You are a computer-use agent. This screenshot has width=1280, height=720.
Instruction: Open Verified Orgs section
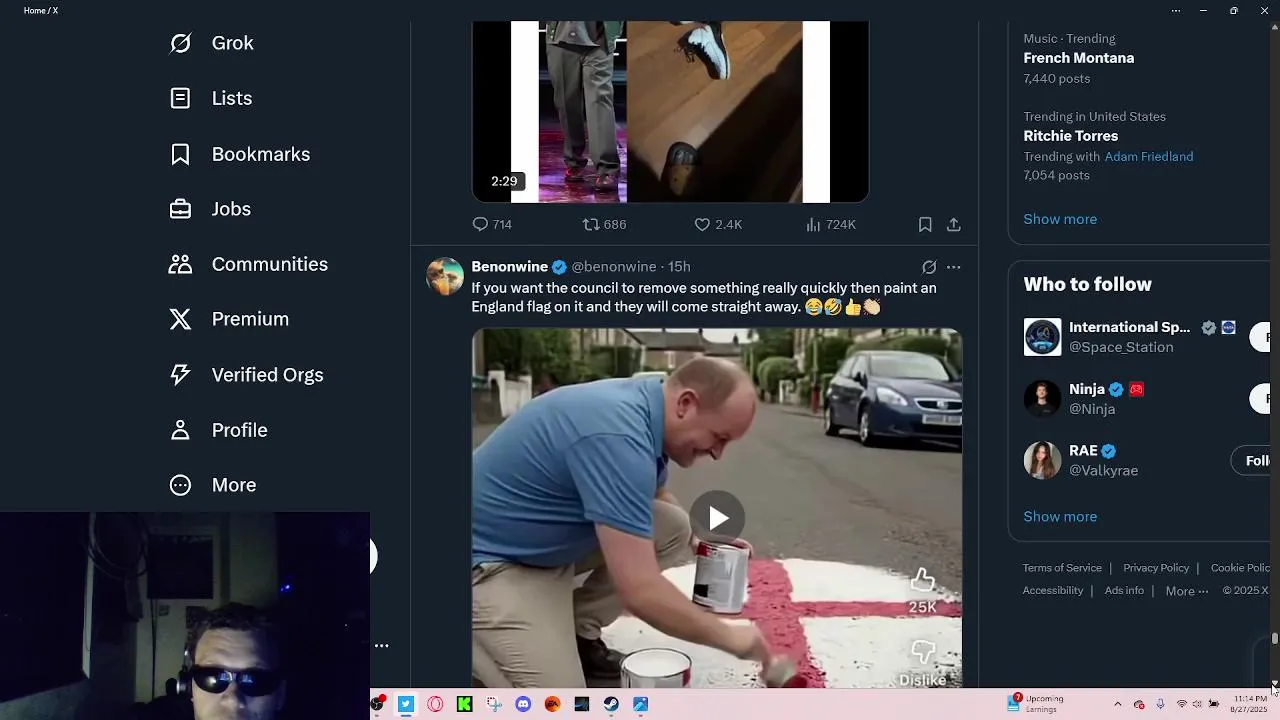246,375
